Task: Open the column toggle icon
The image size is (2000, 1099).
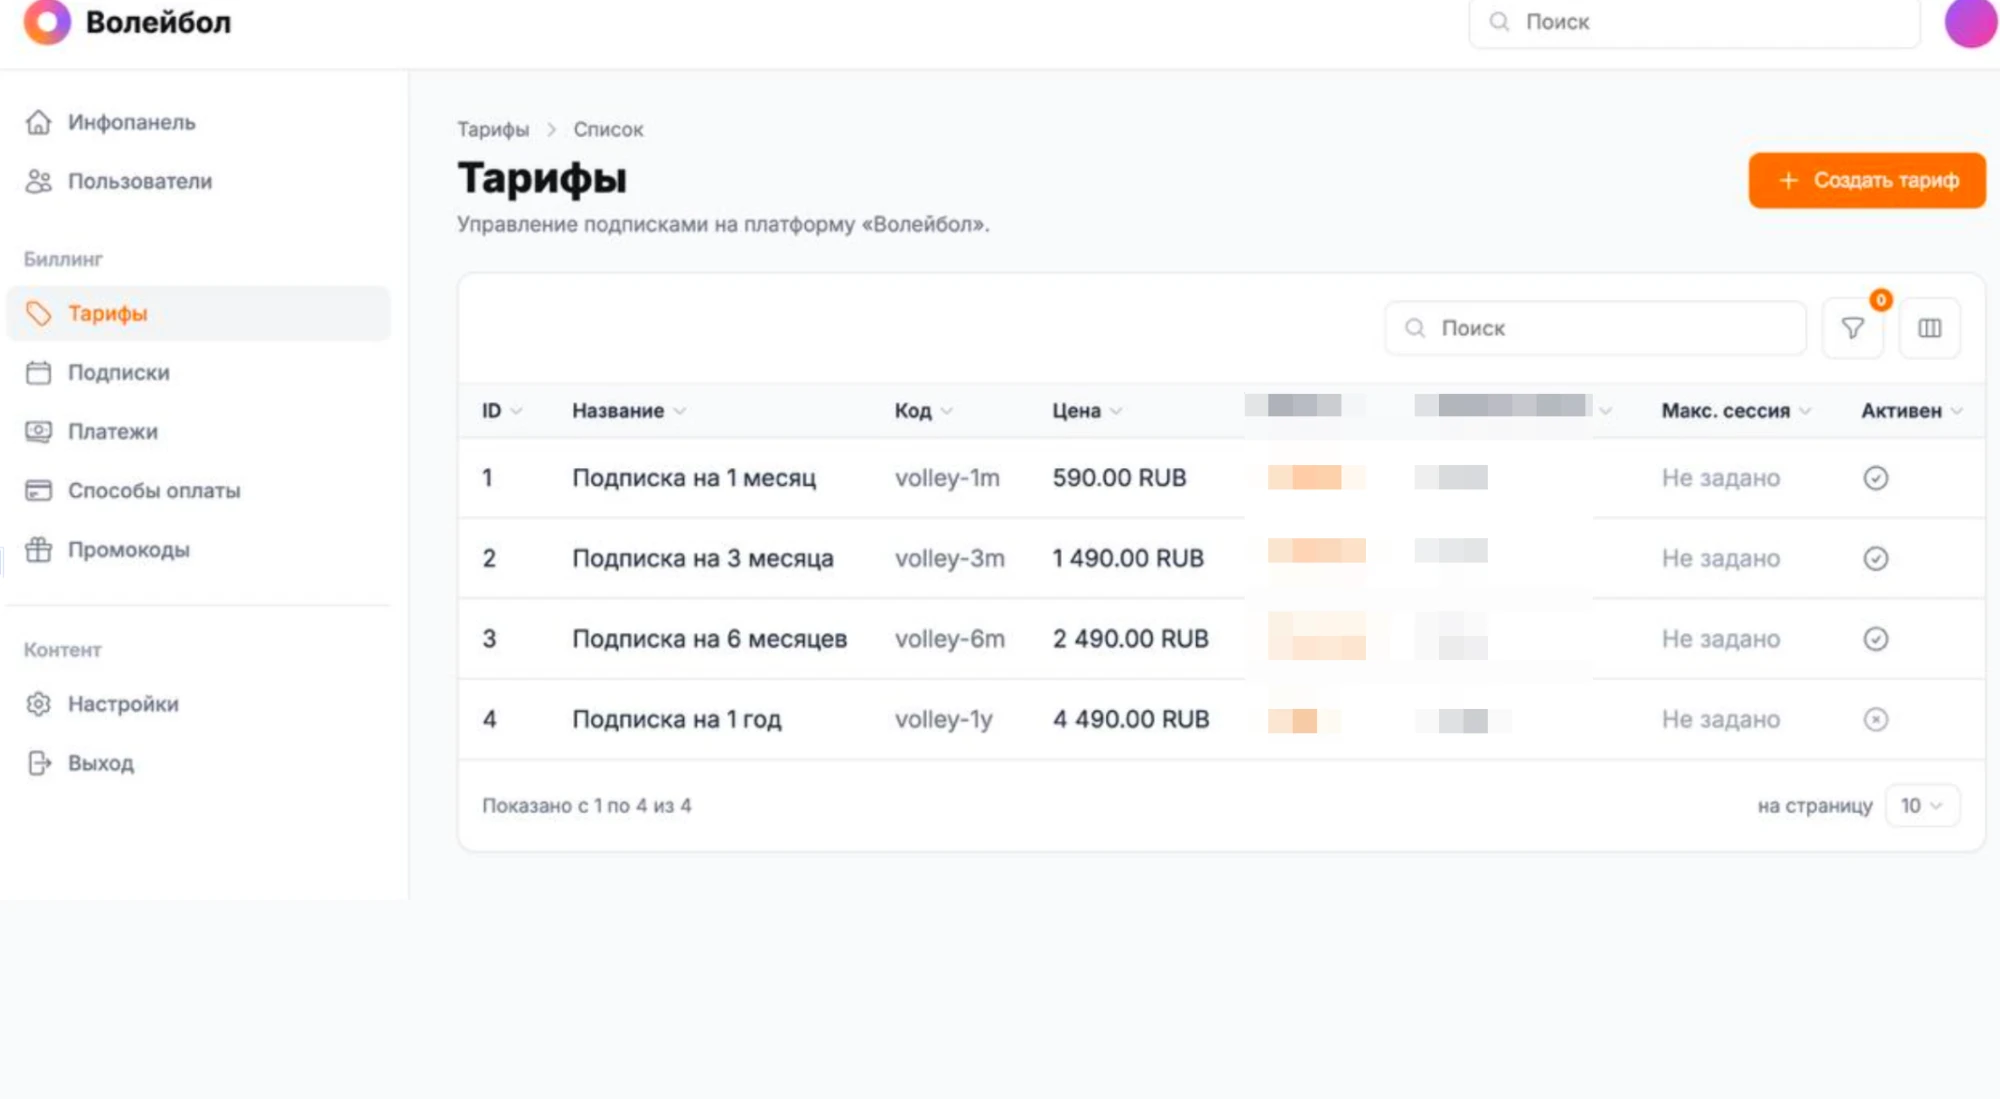Action: pos(1929,328)
